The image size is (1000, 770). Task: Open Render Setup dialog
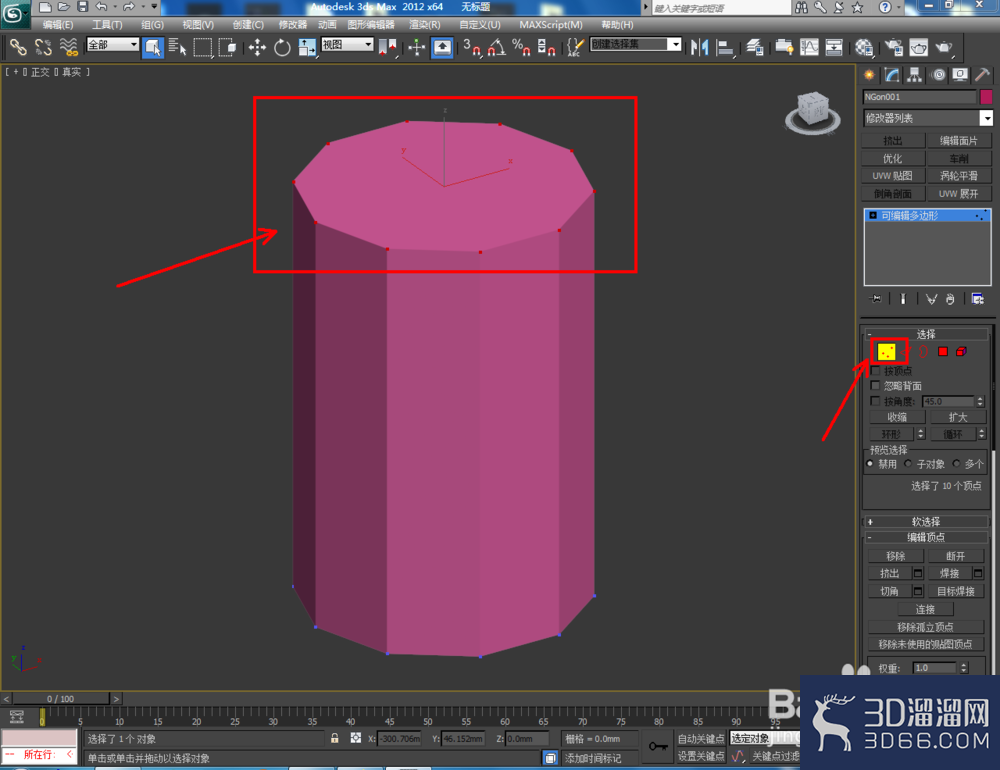tap(893, 47)
